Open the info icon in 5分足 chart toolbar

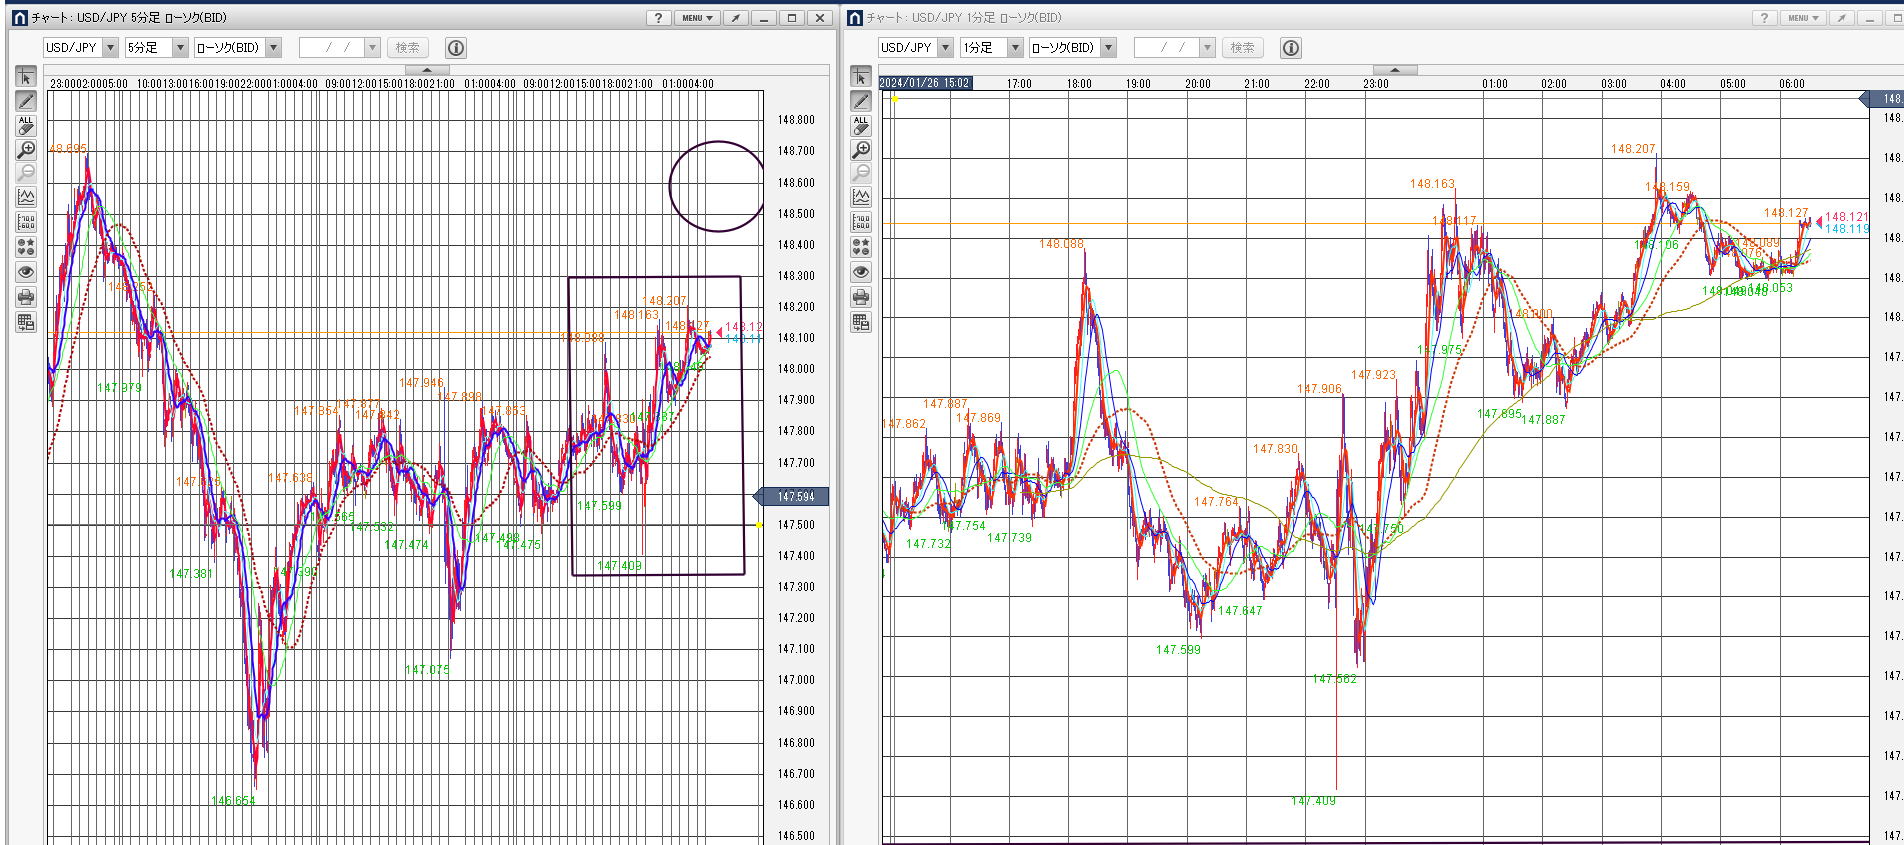click(455, 48)
